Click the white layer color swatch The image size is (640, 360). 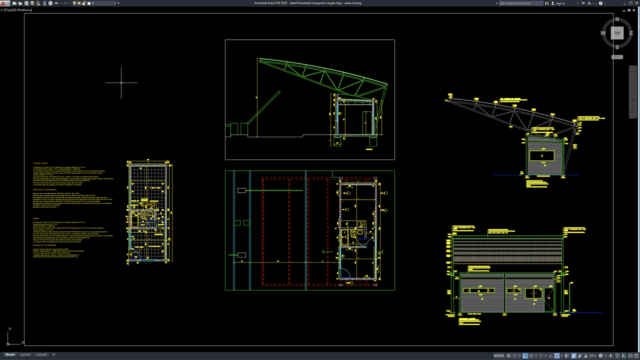89,3
